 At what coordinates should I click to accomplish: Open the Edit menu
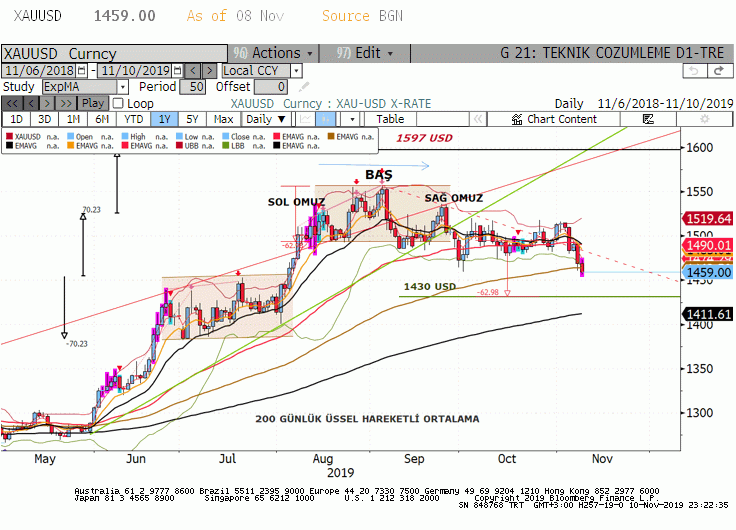click(365, 53)
